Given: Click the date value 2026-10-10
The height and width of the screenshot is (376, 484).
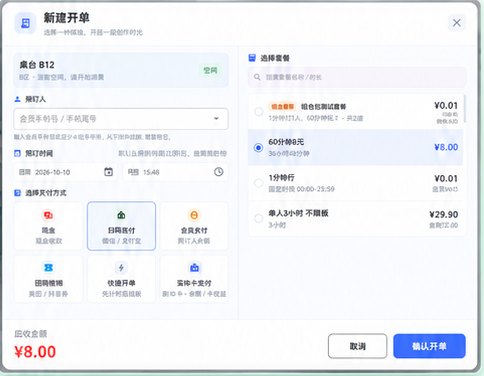Looking at the screenshot, I should coord(53,172).
